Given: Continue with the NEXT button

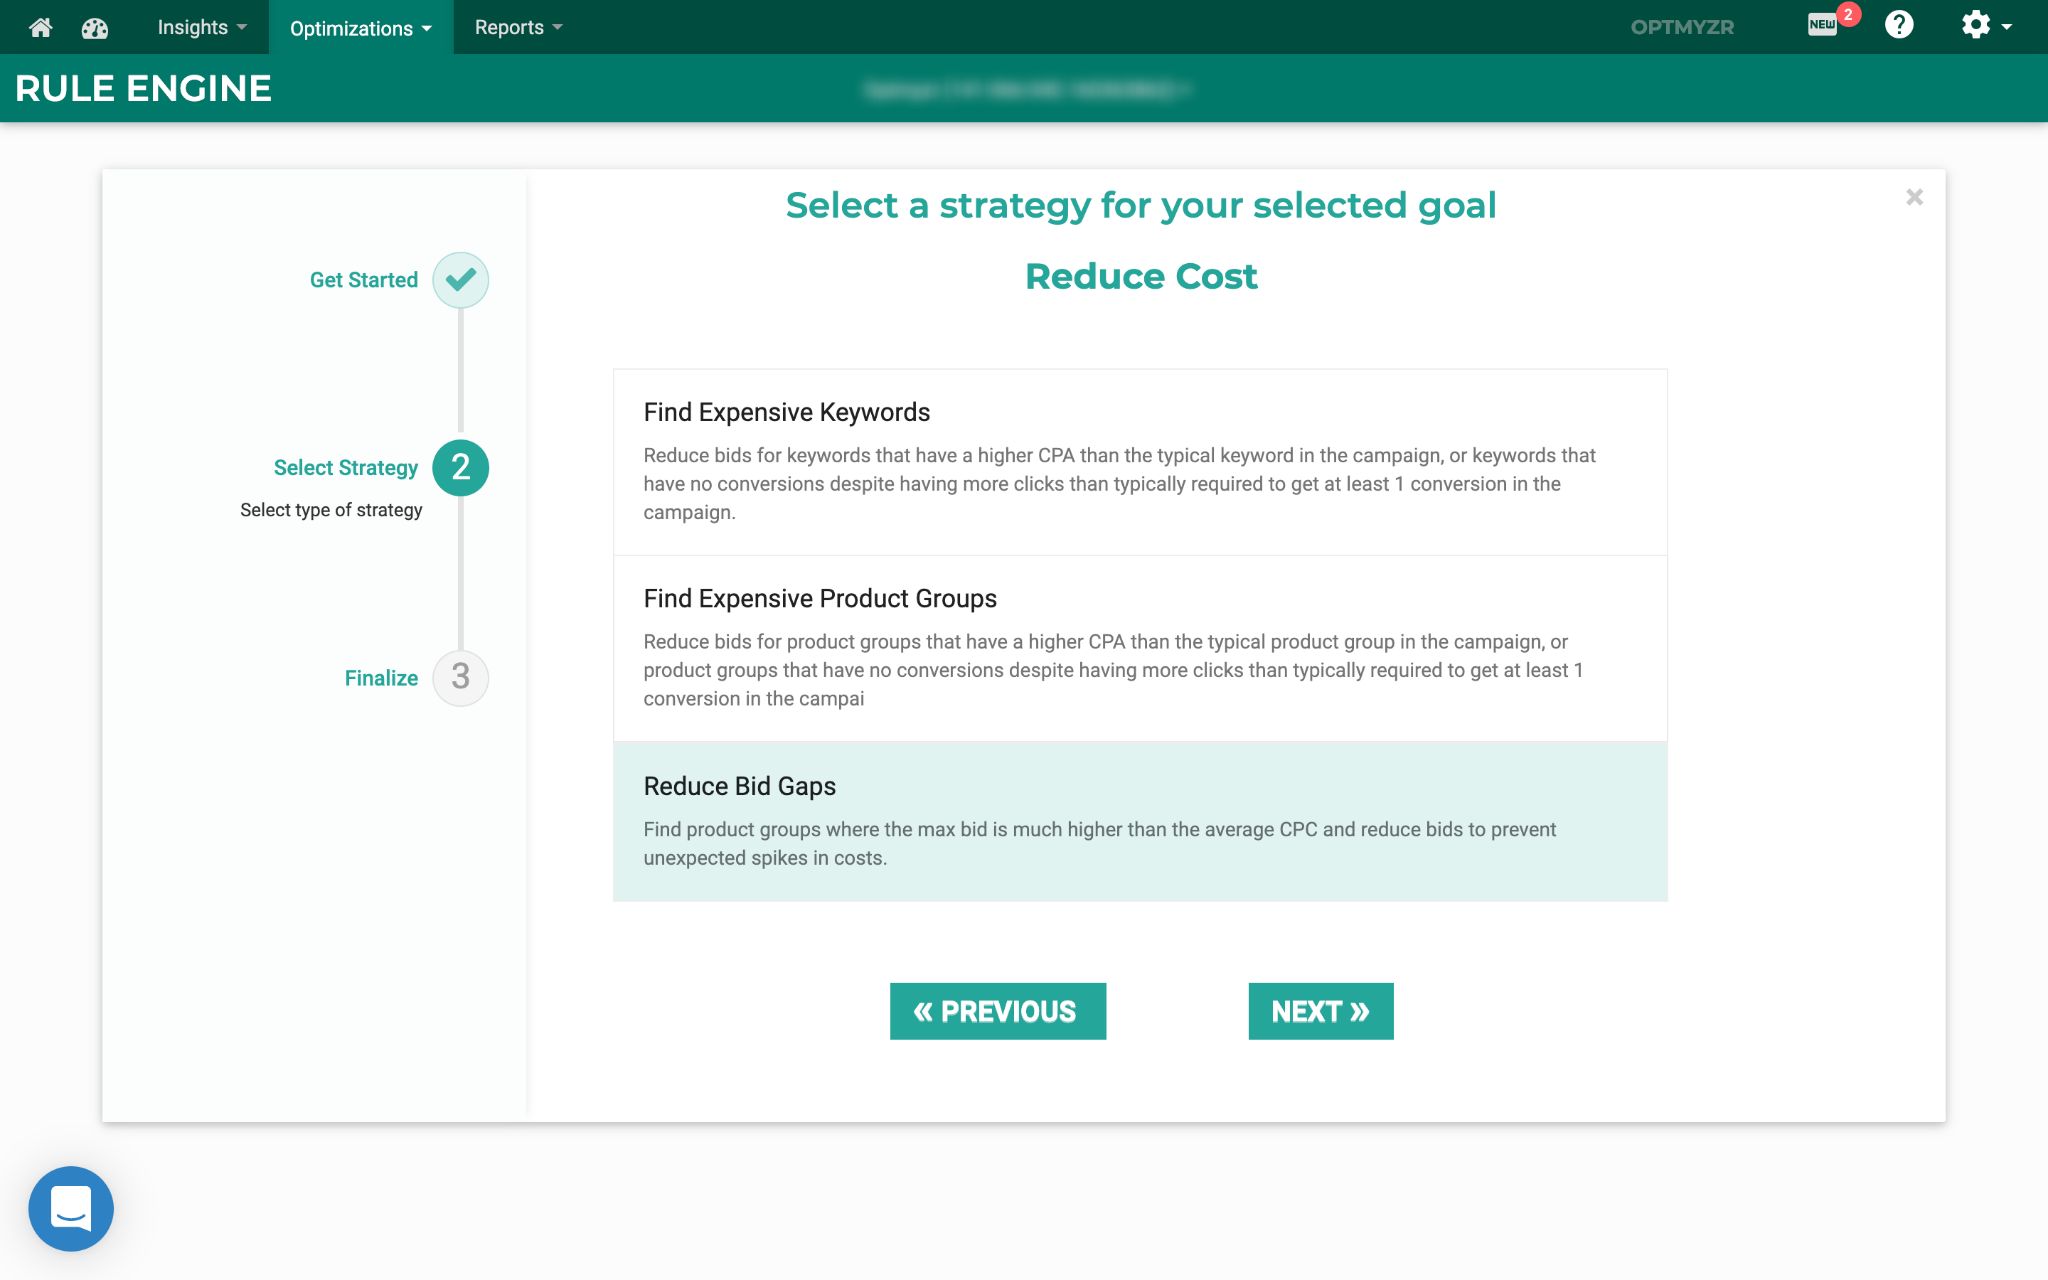Looking at the screenshot, I should tap(1320, 1011).
